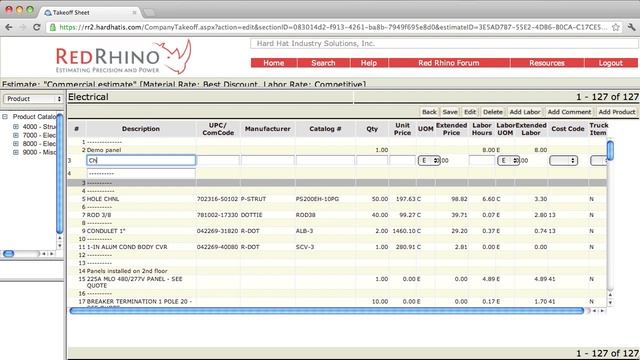
Task: Bookmark page with star icon
Action: click(616, 27)
